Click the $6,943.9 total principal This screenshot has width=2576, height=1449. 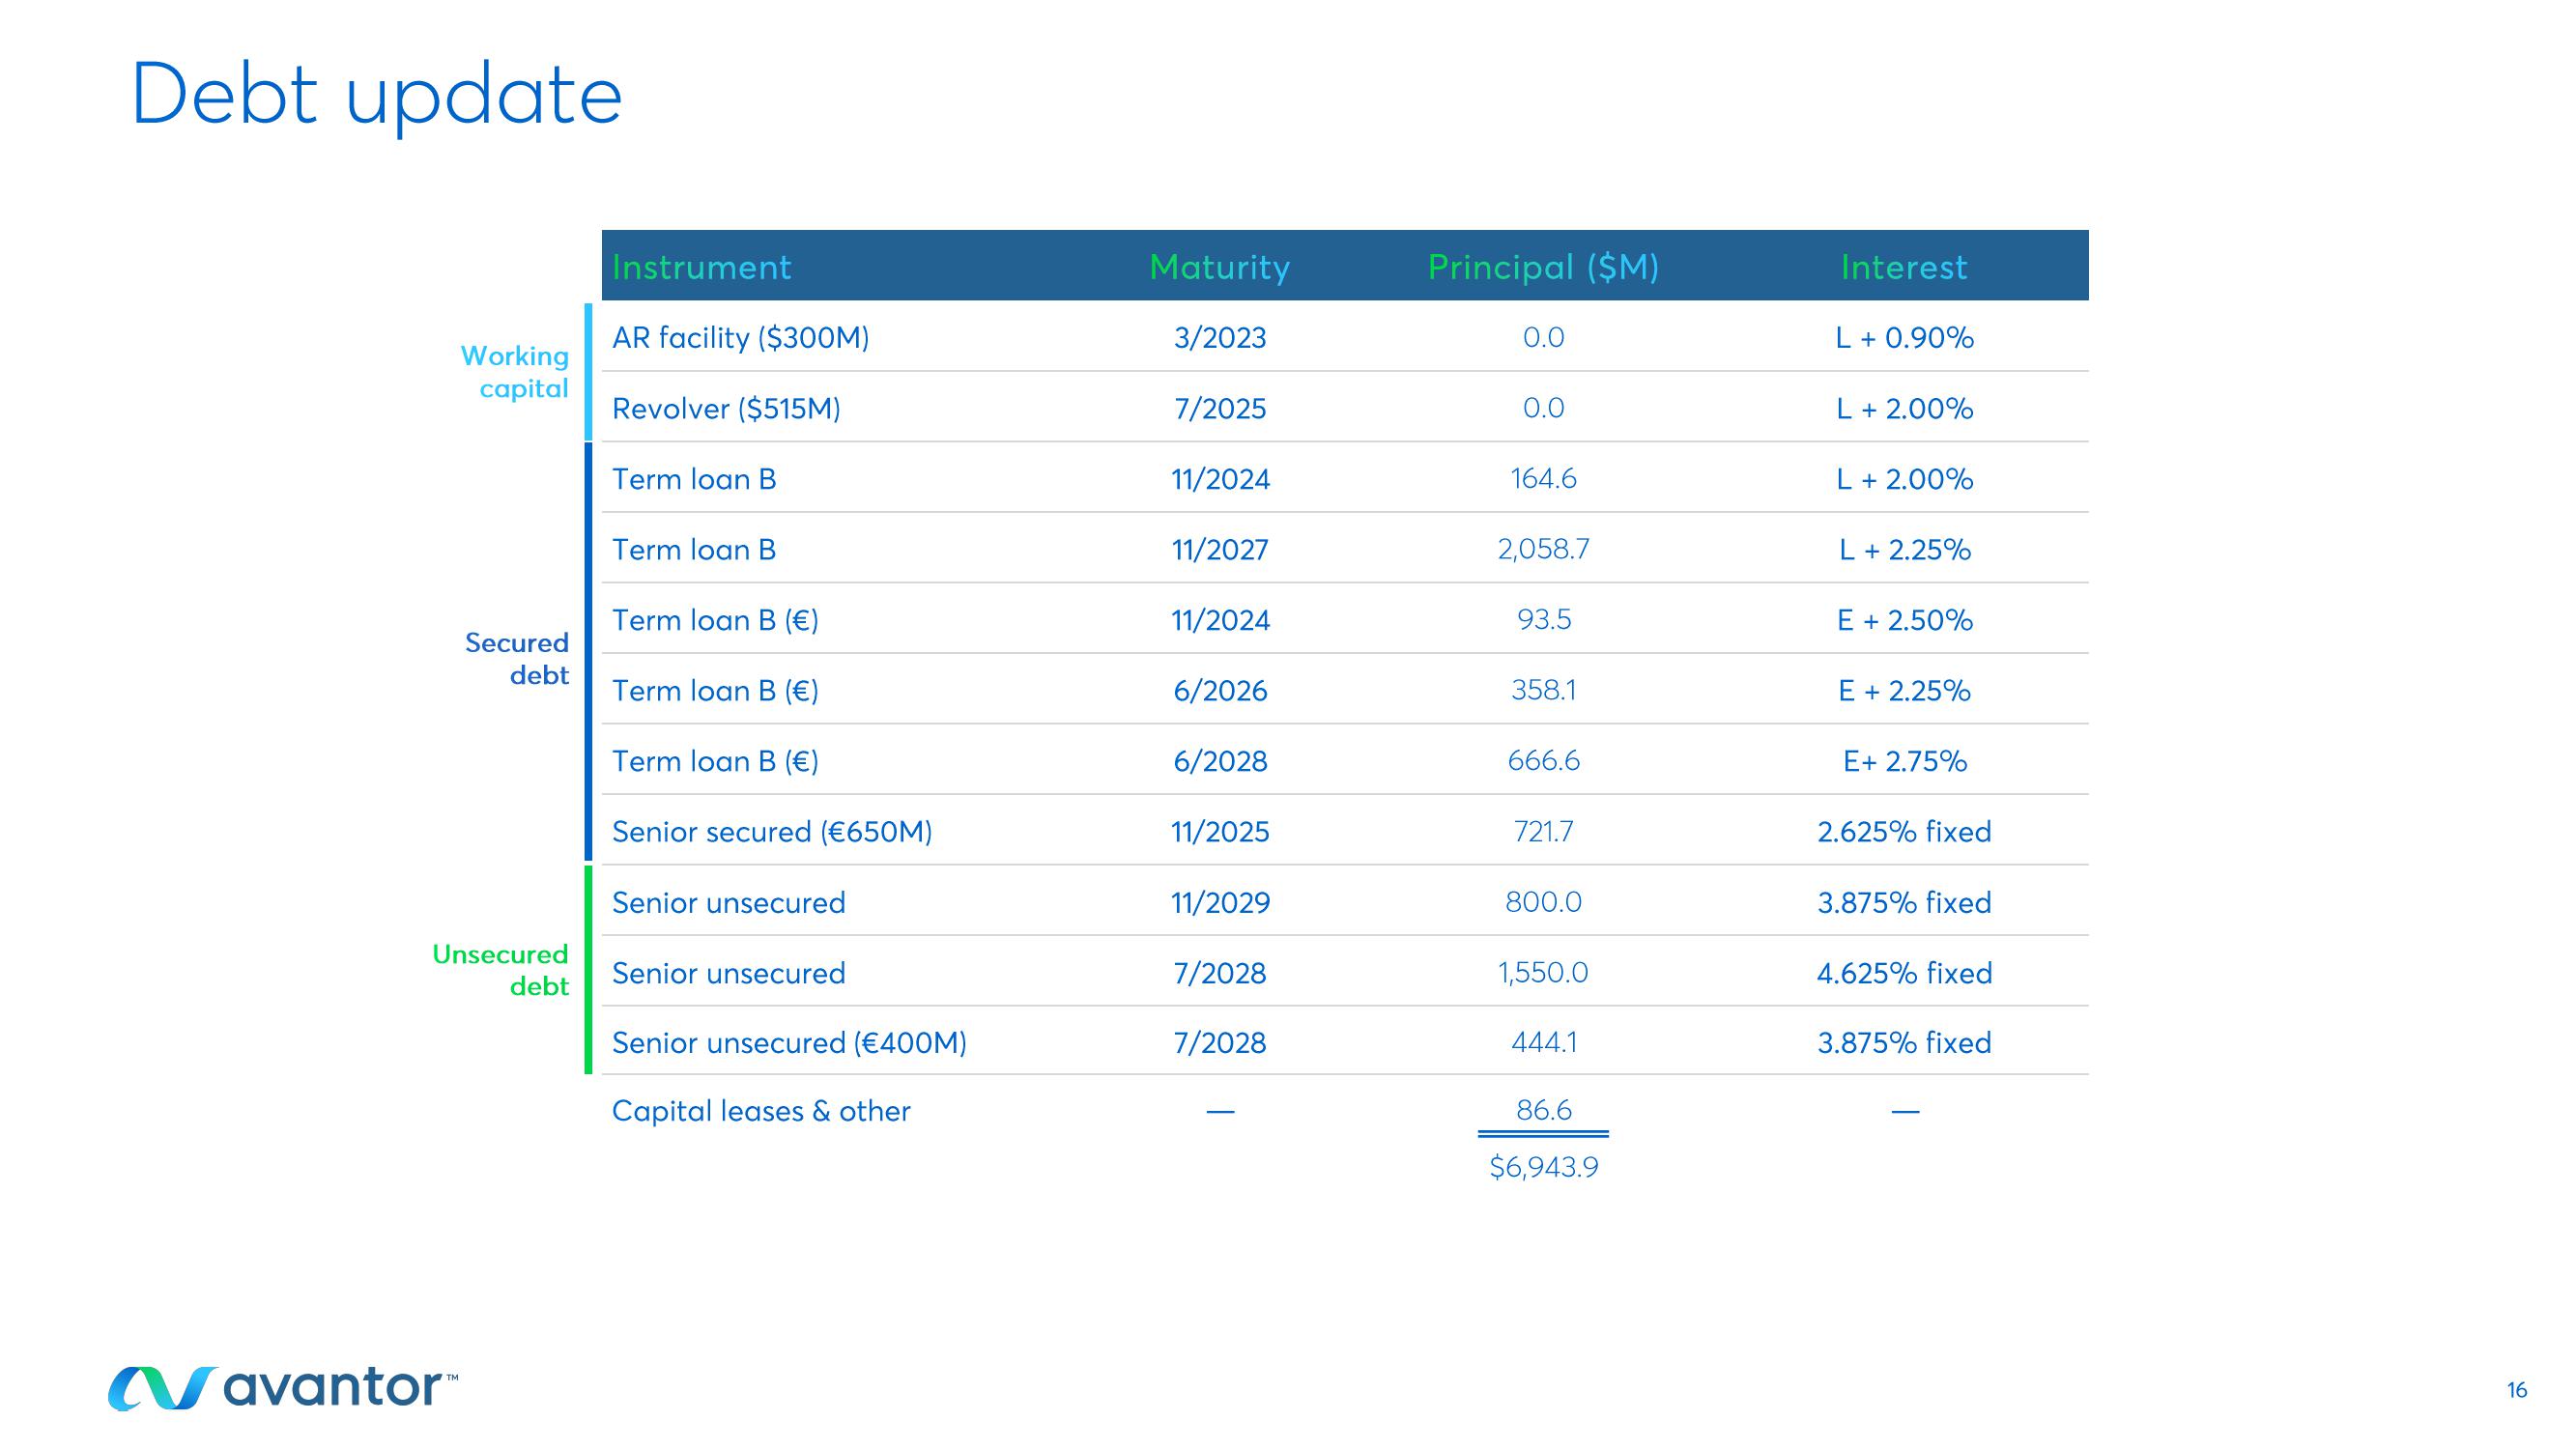tap(1543, 1167)
